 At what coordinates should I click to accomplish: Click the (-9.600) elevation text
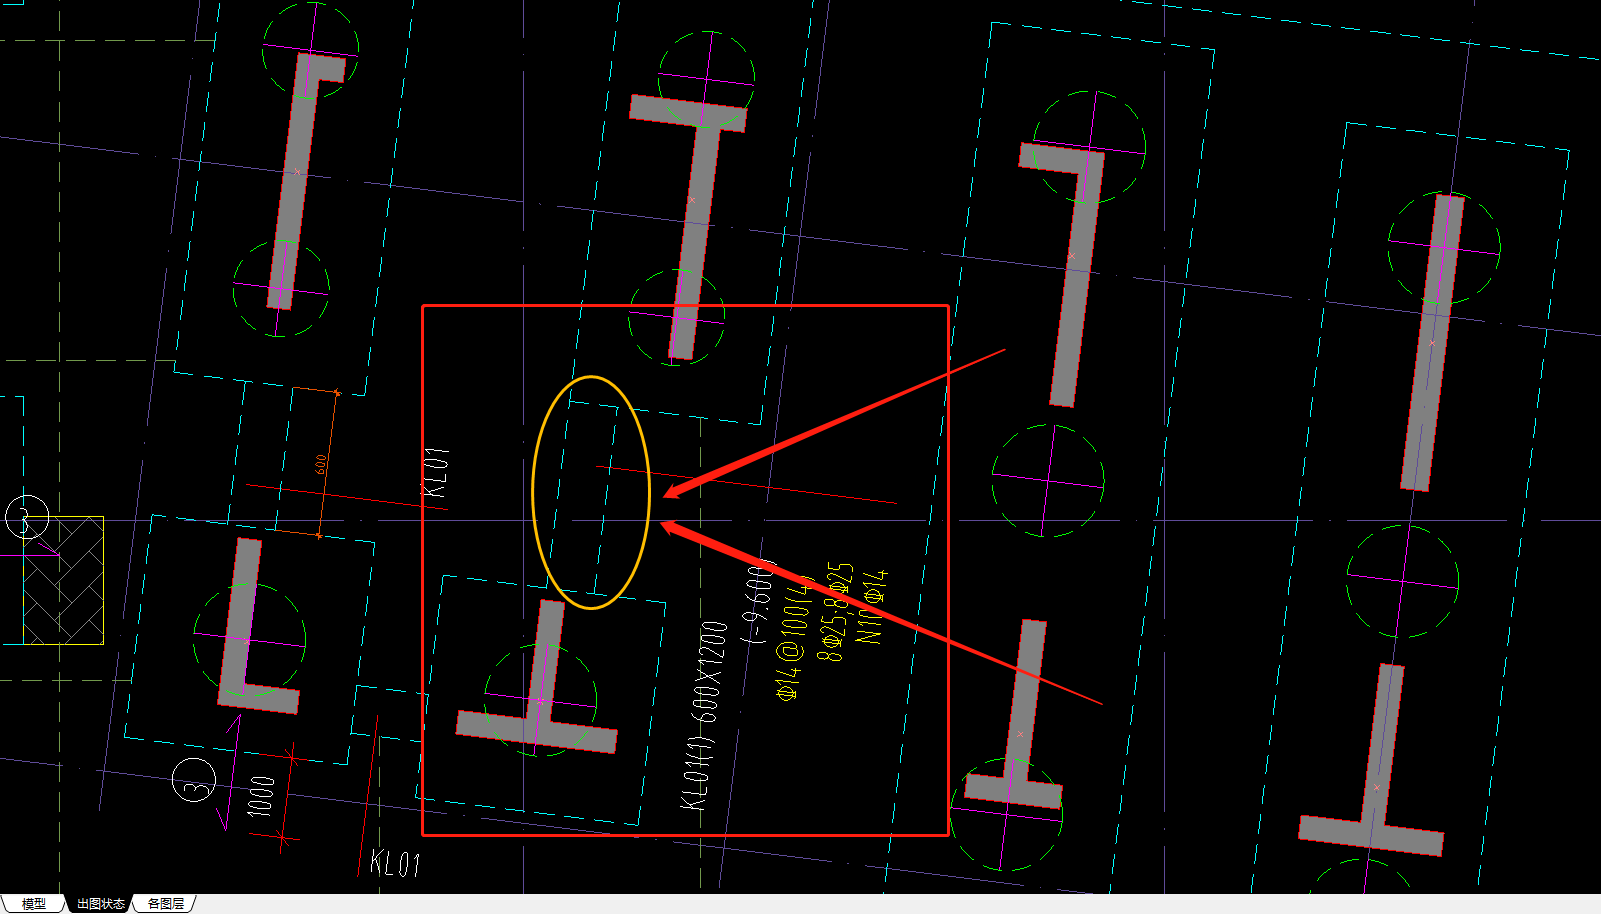pos(760,601)
